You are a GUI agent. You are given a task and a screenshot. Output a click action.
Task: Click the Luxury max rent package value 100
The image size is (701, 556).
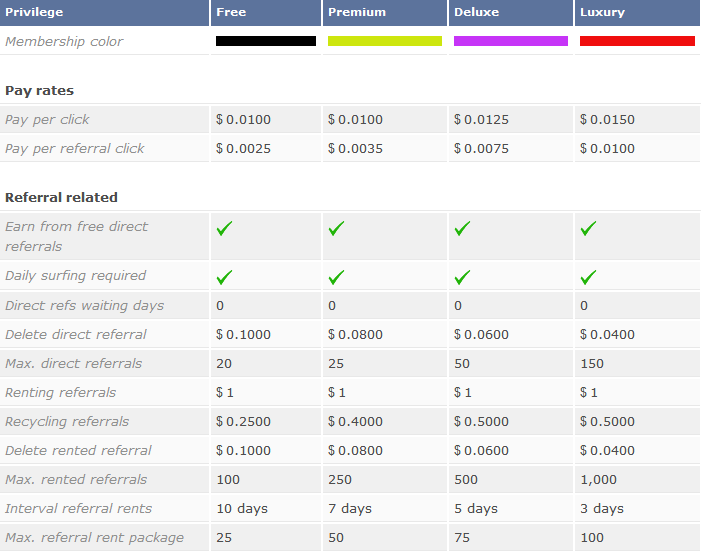tap(592, 538)
